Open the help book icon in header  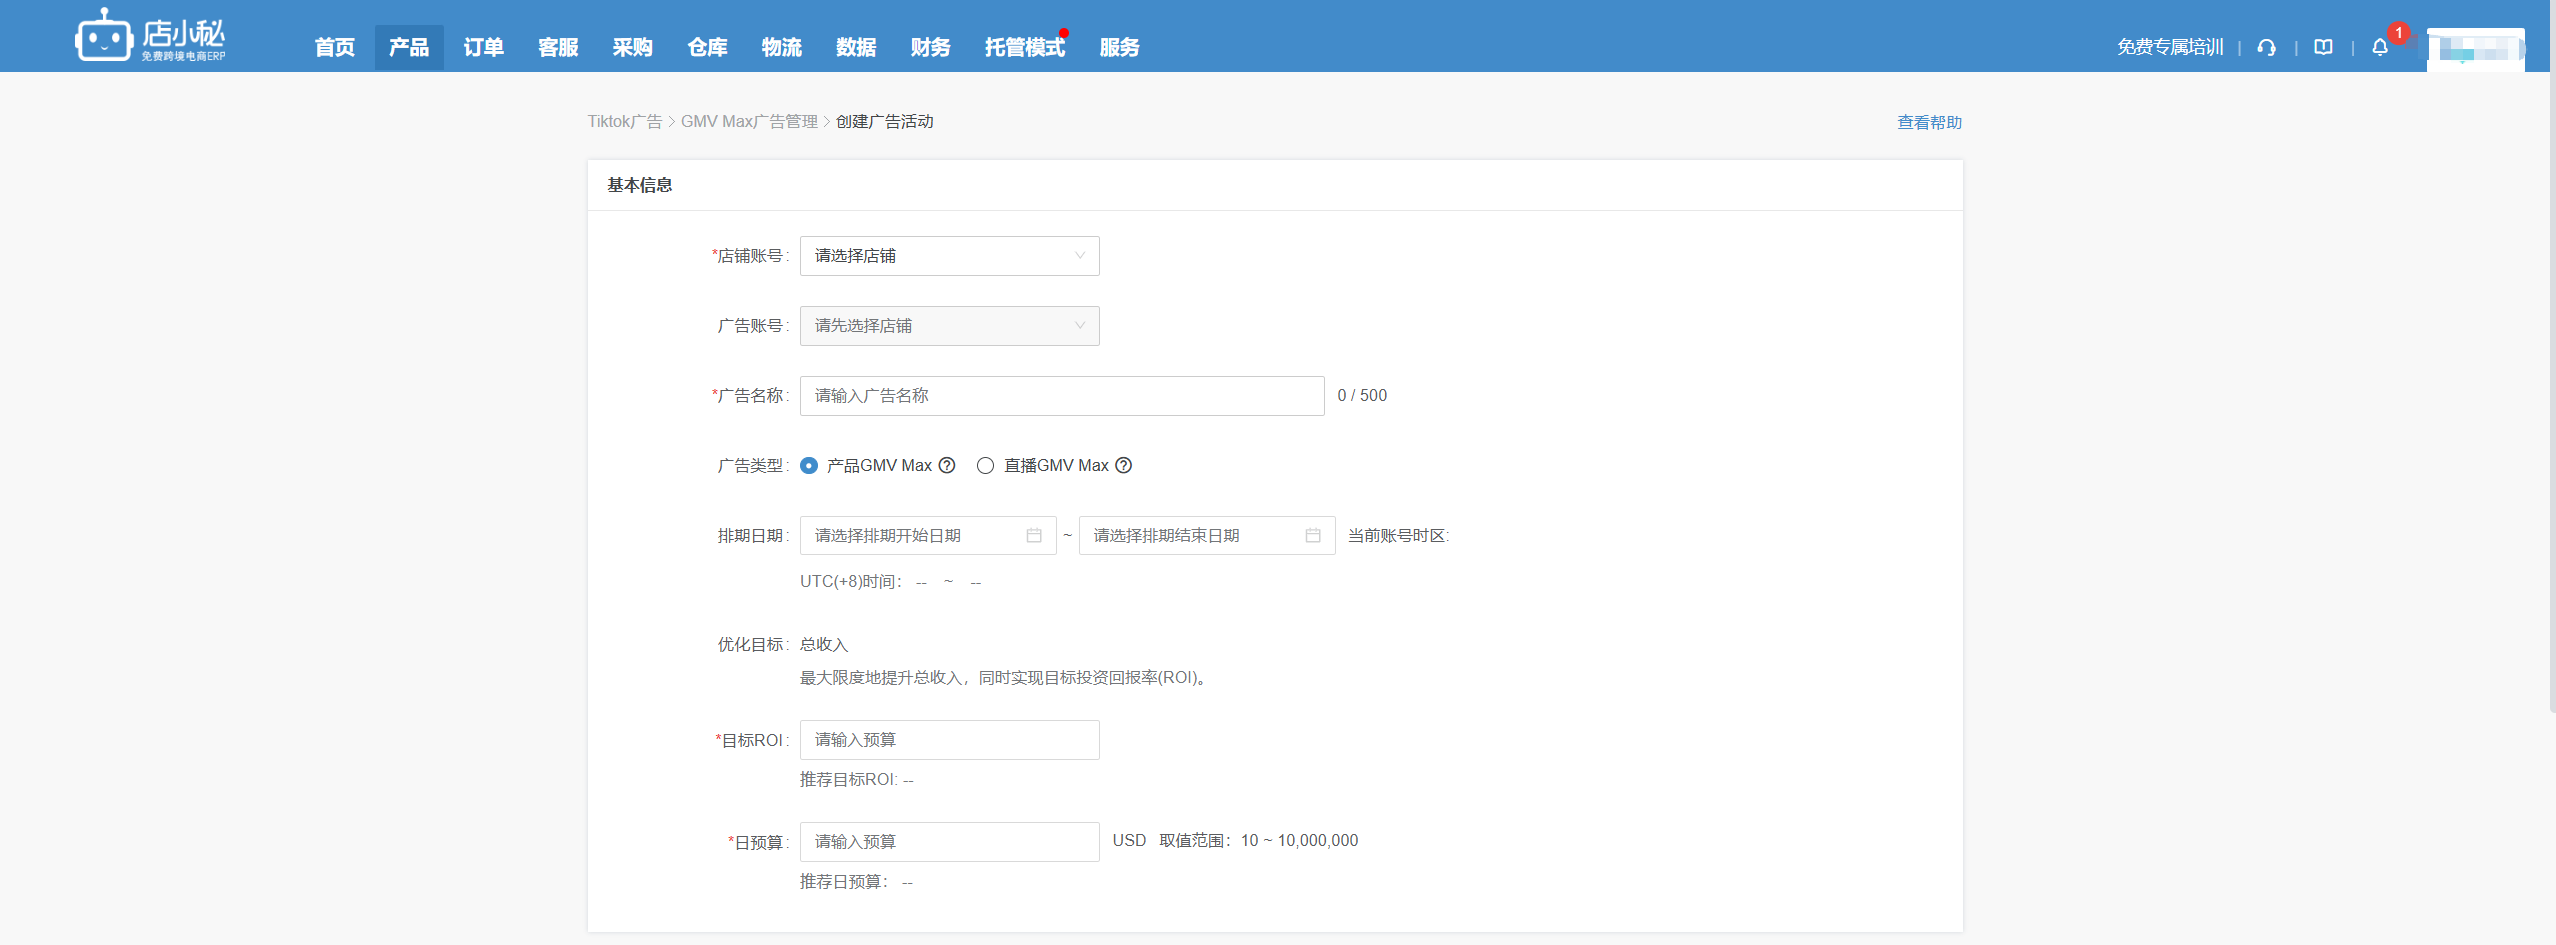[x=2323, y=48]
